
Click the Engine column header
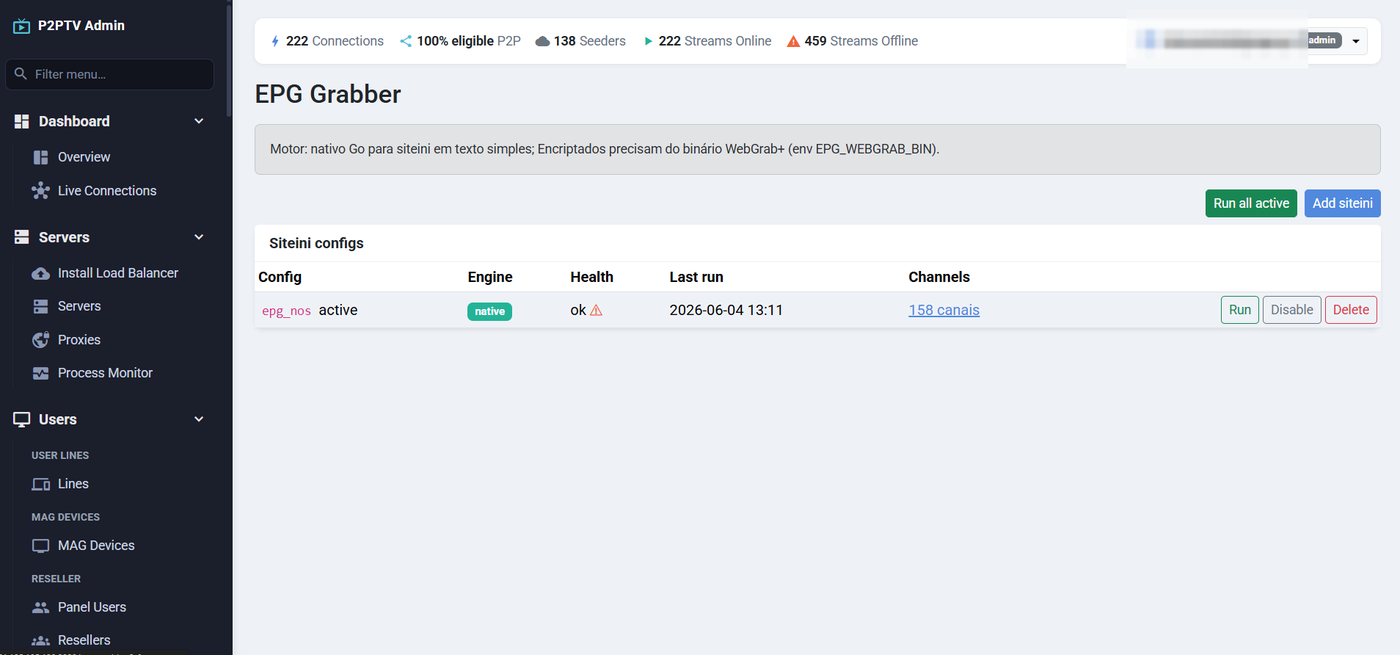pos(490,277)
